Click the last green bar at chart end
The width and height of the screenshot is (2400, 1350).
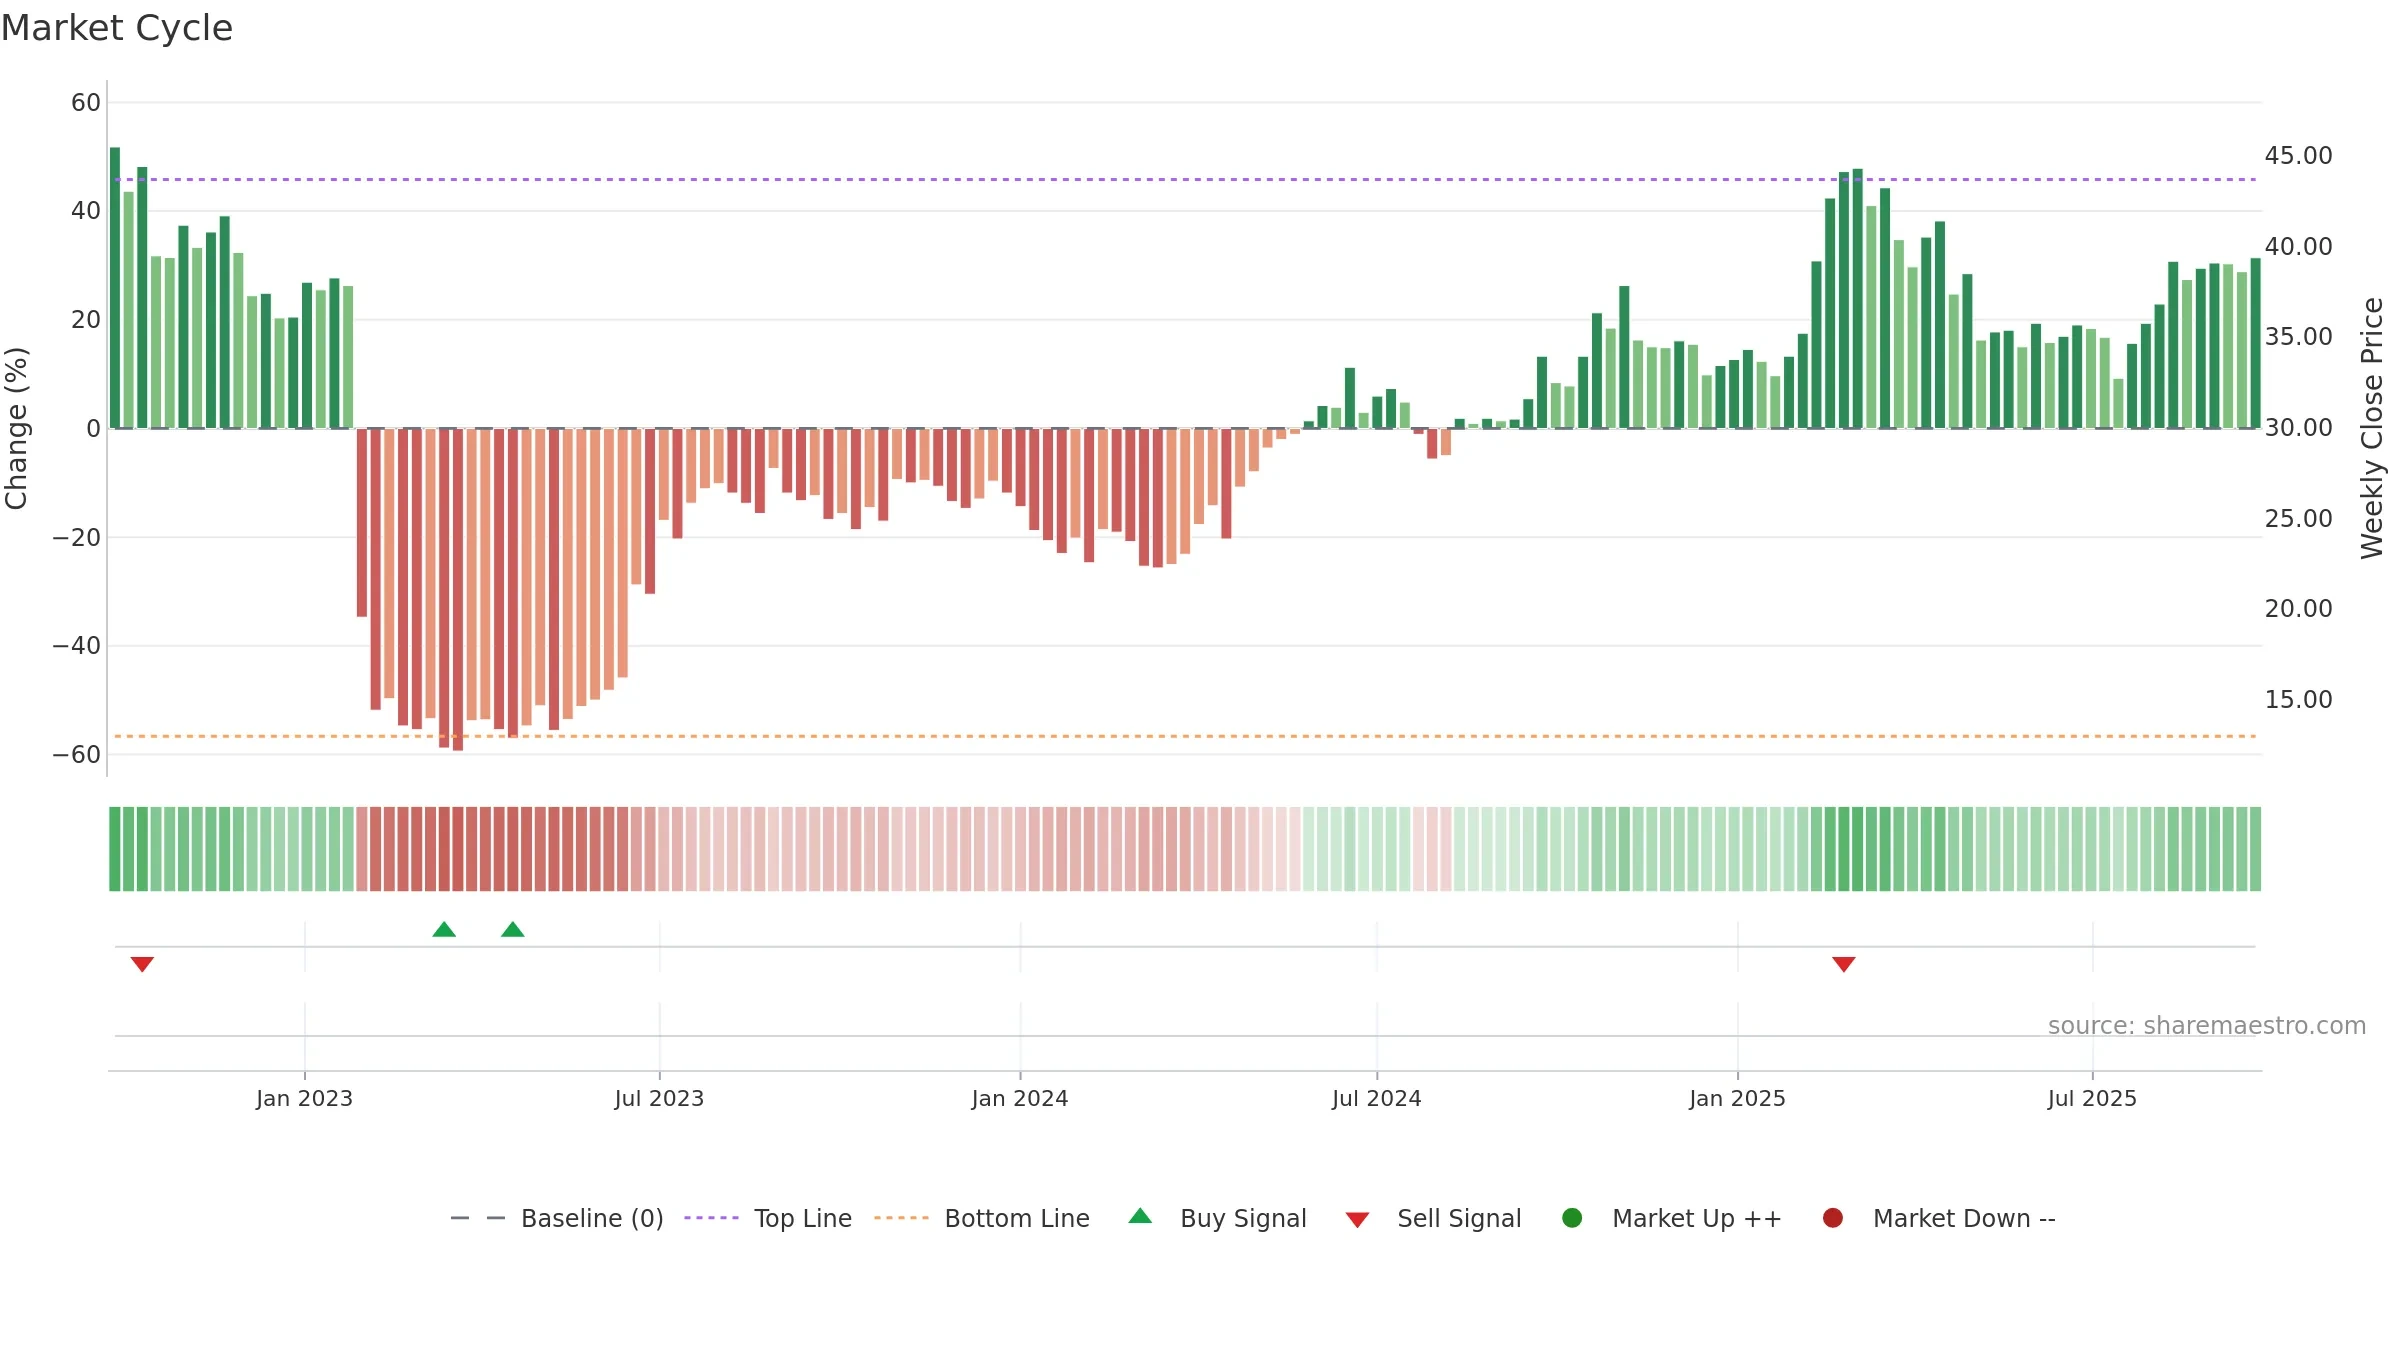(x=2255, y=344)
